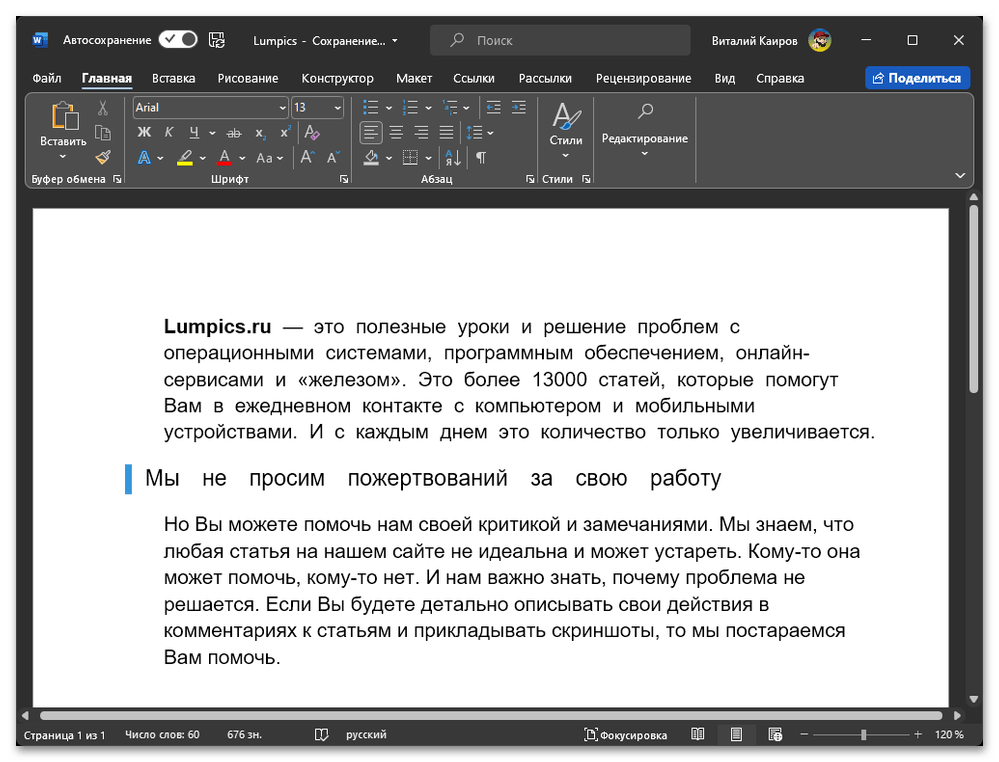The width and height of the screenshot is (999, 762).
Task: Clear all formatting with eraser icon
Action: click(x=312, y=133)
